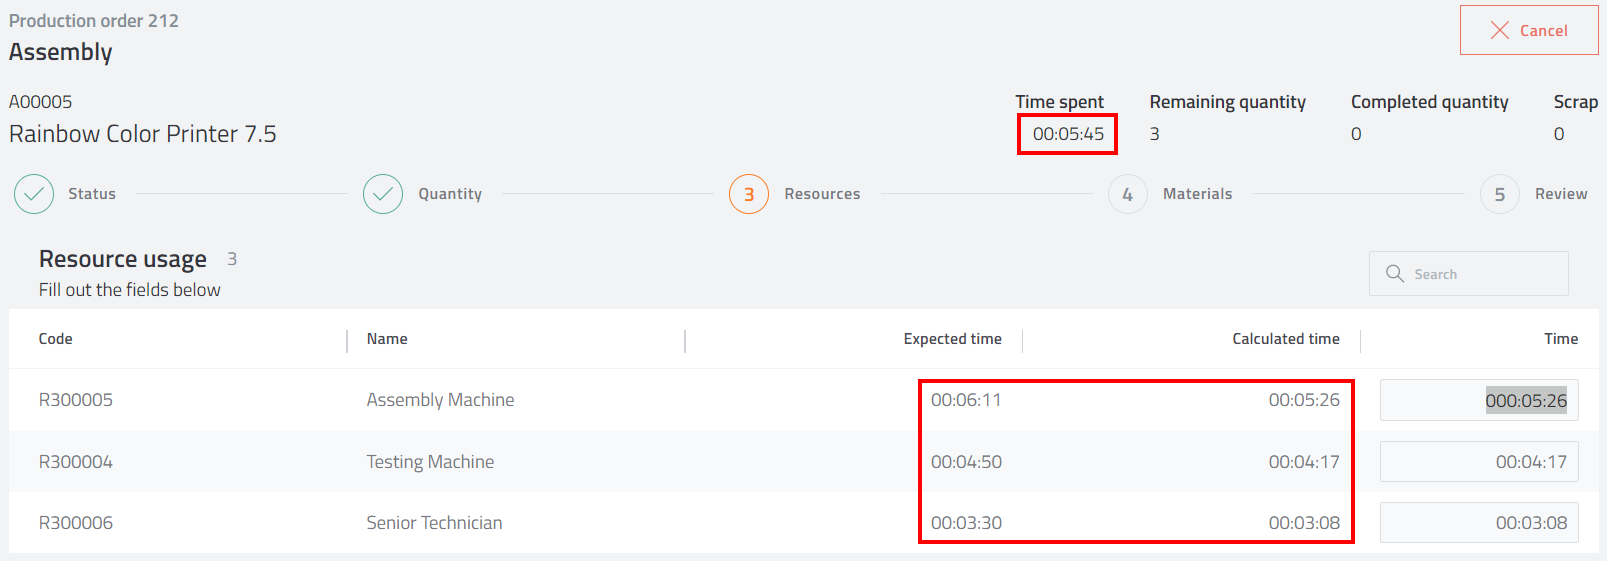The width and height of the screenshot is (1607, 561).
Task: Sort by the Name column header
Action: (x=387, y=339)
